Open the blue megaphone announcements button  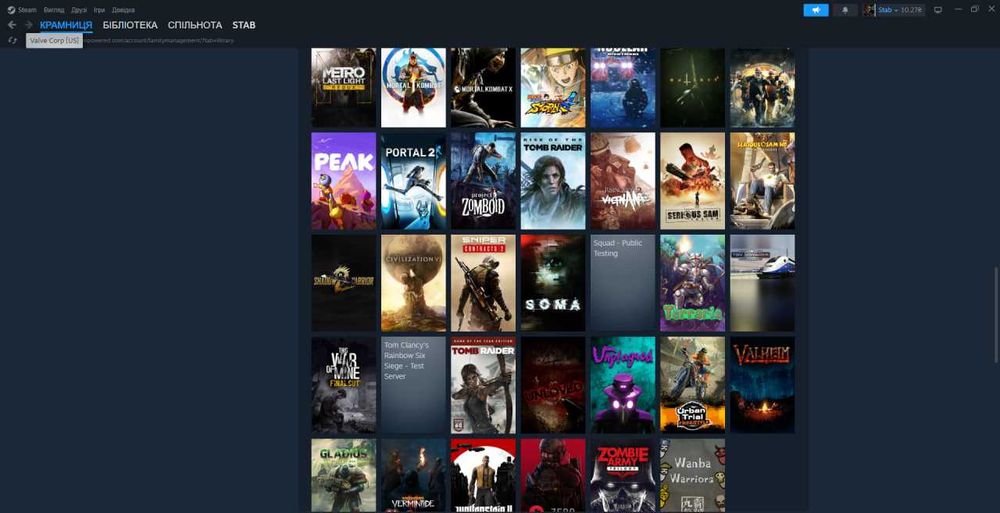coord(816,10)
